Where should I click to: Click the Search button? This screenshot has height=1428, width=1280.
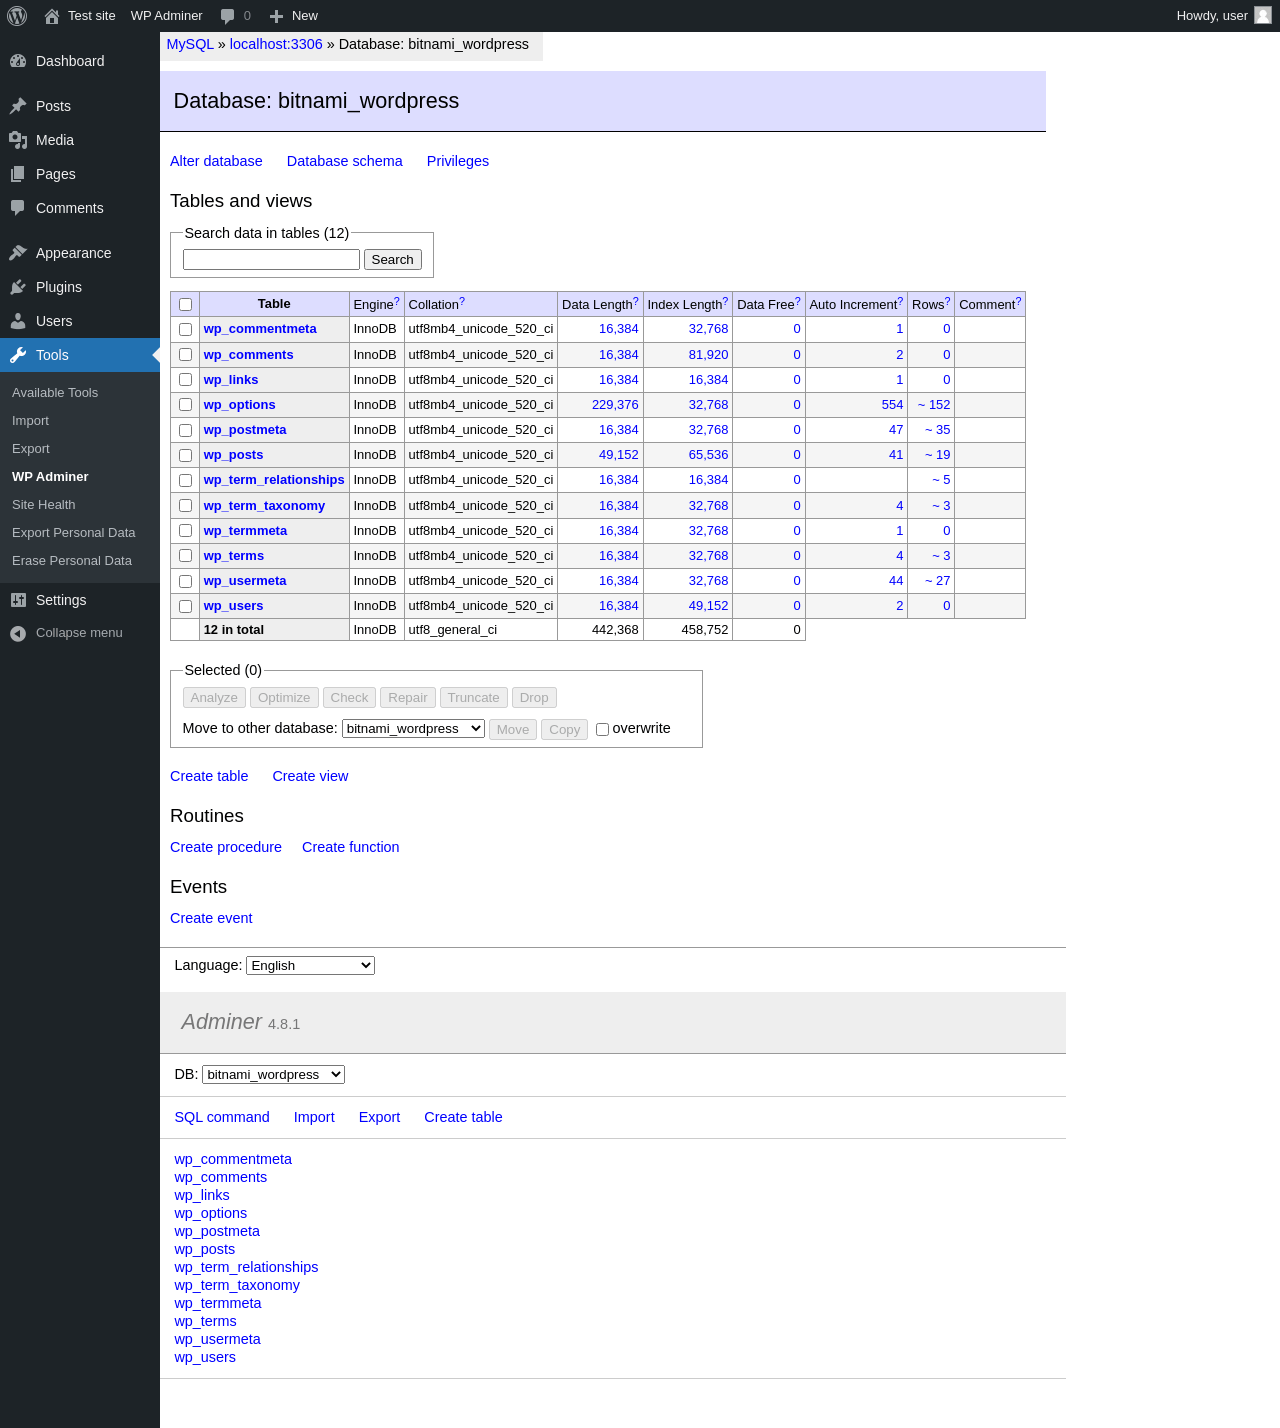coord(392,259)
